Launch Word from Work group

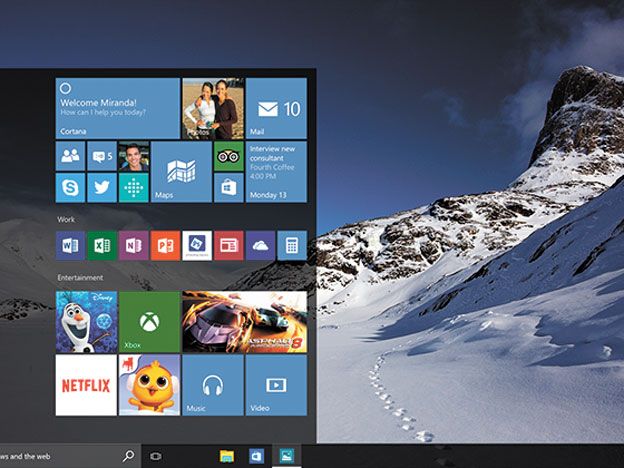pos(70,246)
